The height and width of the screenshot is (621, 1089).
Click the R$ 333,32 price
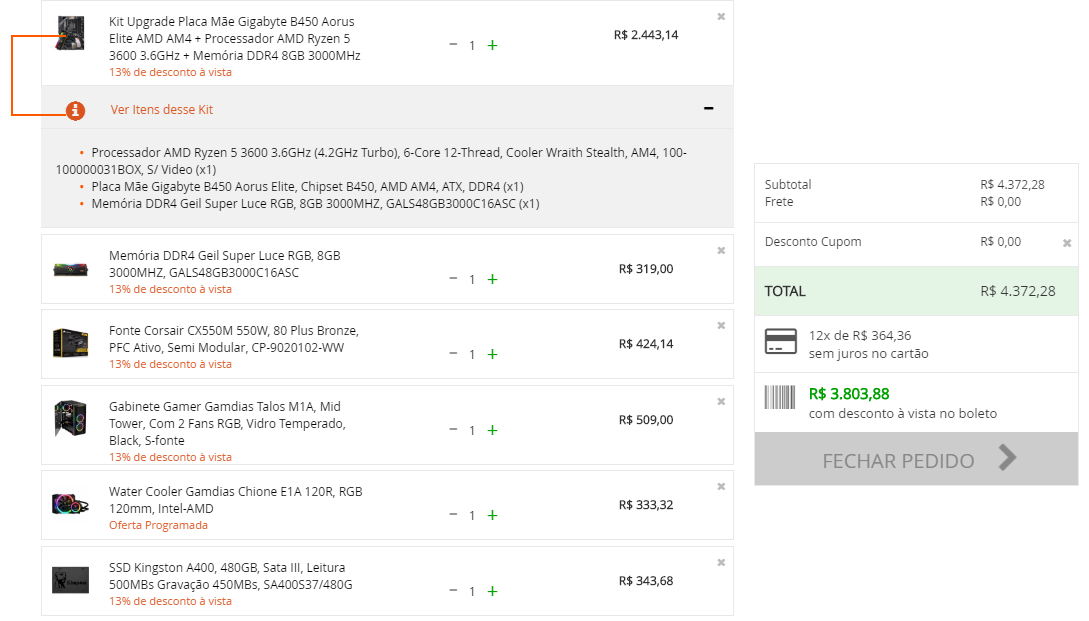pos(646,505)
